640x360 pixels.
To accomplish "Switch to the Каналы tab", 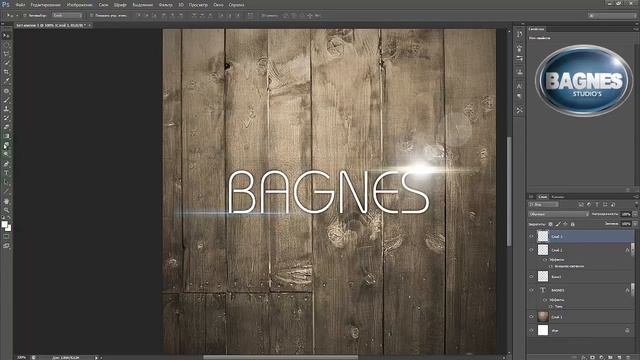I will coord(558,197).
